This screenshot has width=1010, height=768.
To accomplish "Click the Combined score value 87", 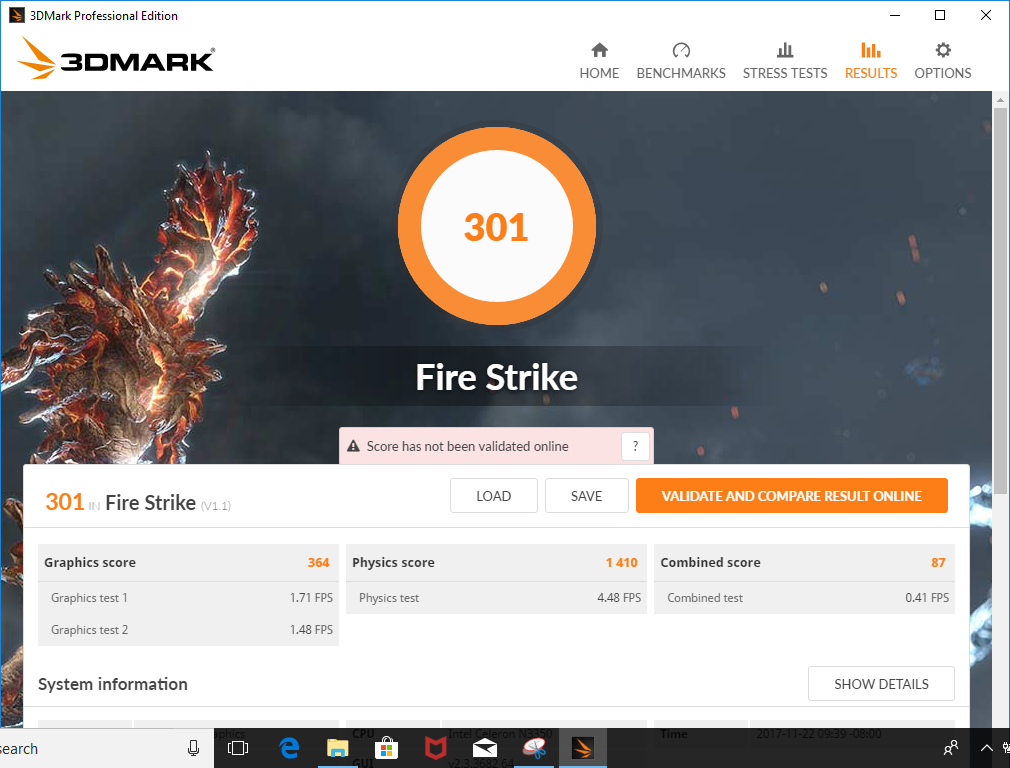I will (938, 562).
